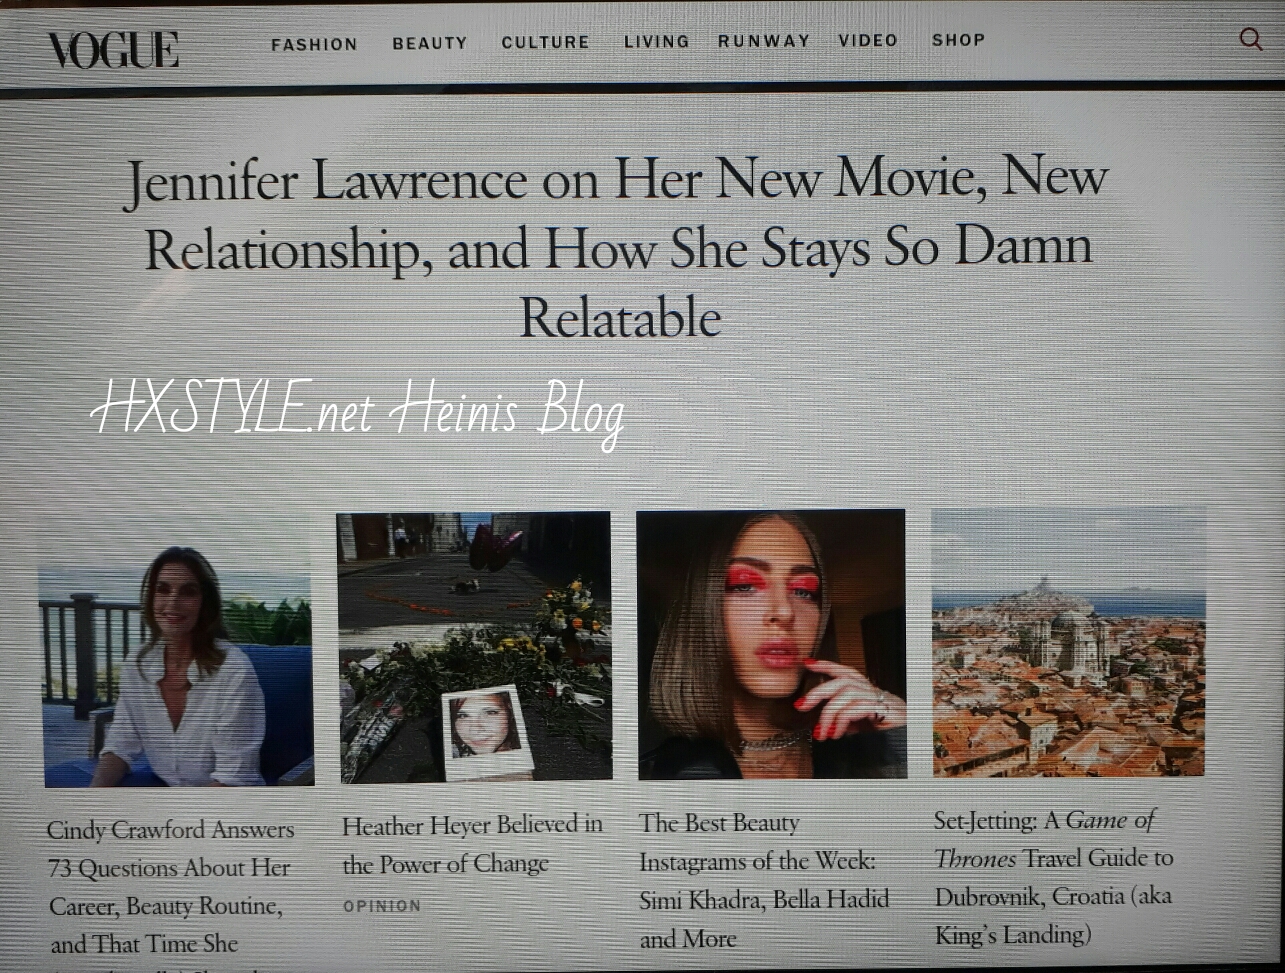Read Cindy Crawford Answers 73 Questions article
Viewport: 1285px width, 973px height.
point(170,886)
